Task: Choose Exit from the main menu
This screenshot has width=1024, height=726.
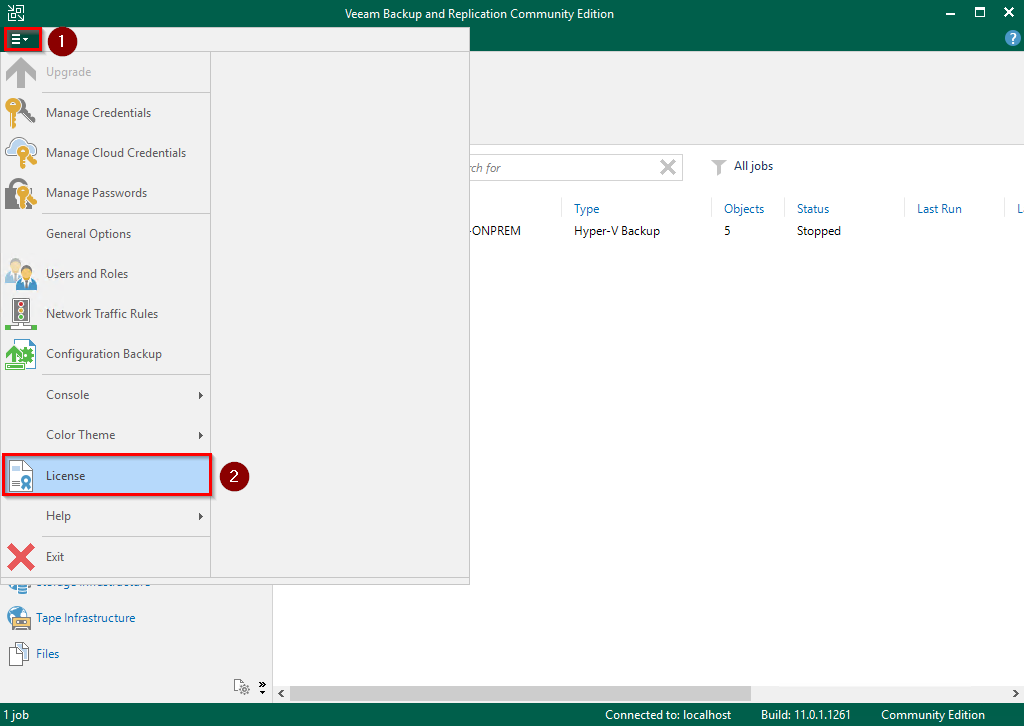Action: coord(106,557)
